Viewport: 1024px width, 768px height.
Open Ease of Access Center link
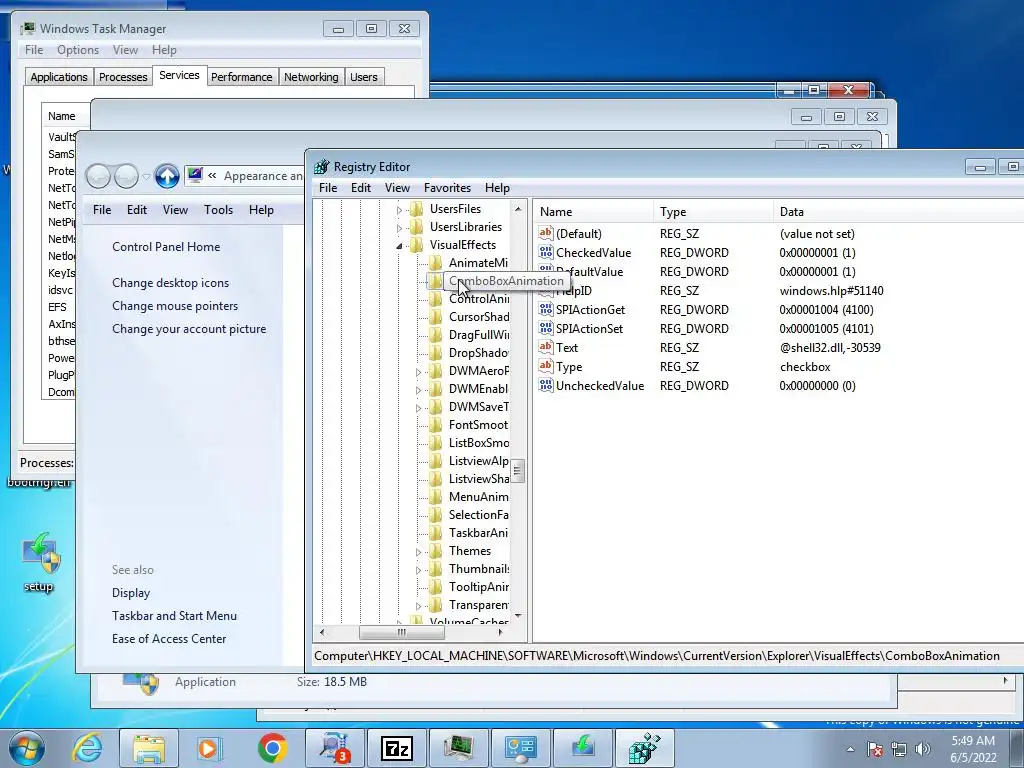coord(169,639)
